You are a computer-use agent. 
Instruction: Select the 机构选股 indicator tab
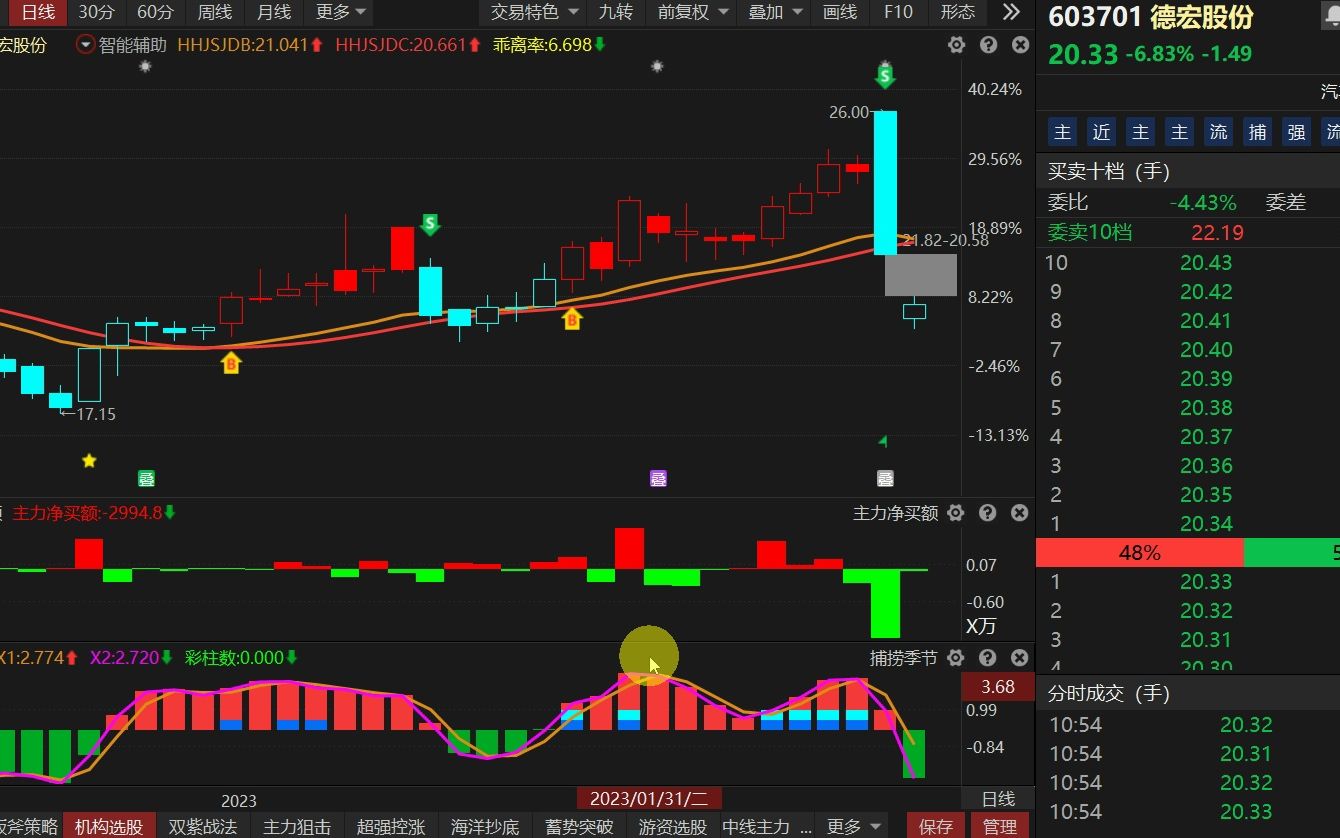click(x=109, y=826)
